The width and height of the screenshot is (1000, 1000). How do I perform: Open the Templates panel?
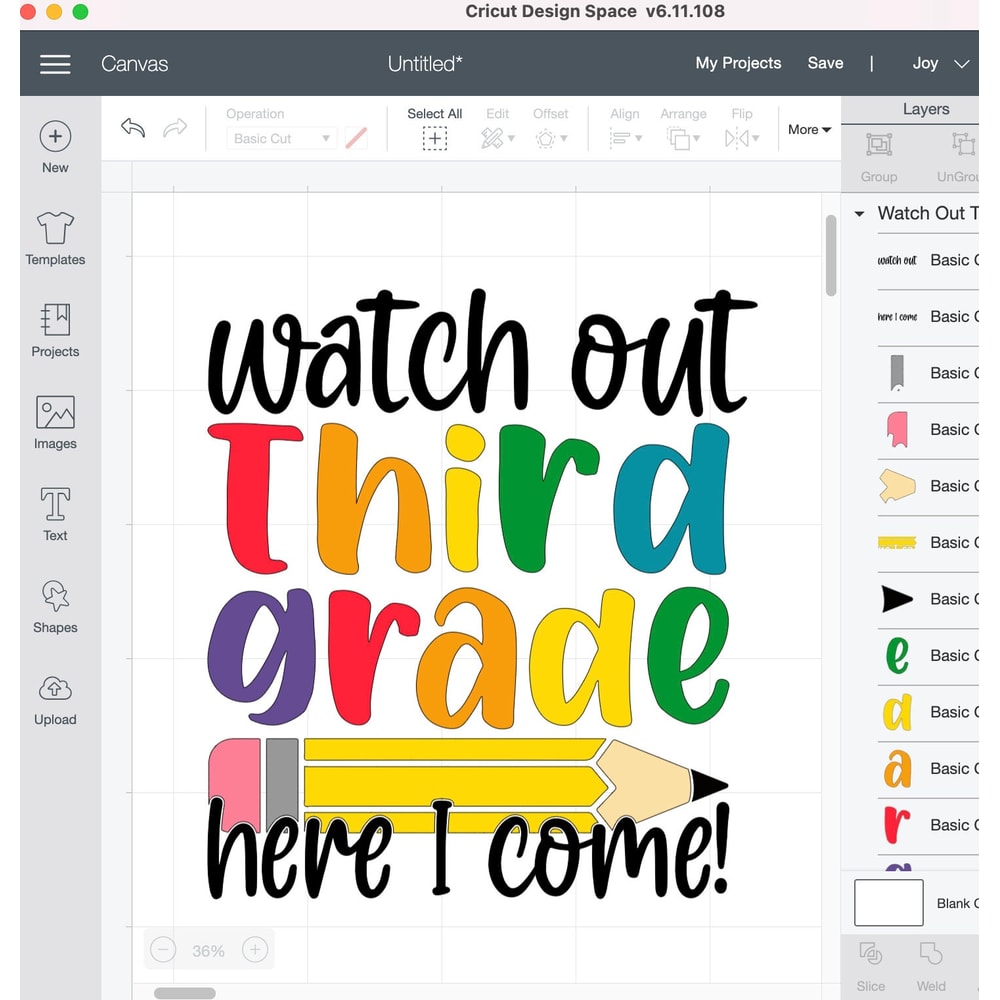(x=55, y=238)
